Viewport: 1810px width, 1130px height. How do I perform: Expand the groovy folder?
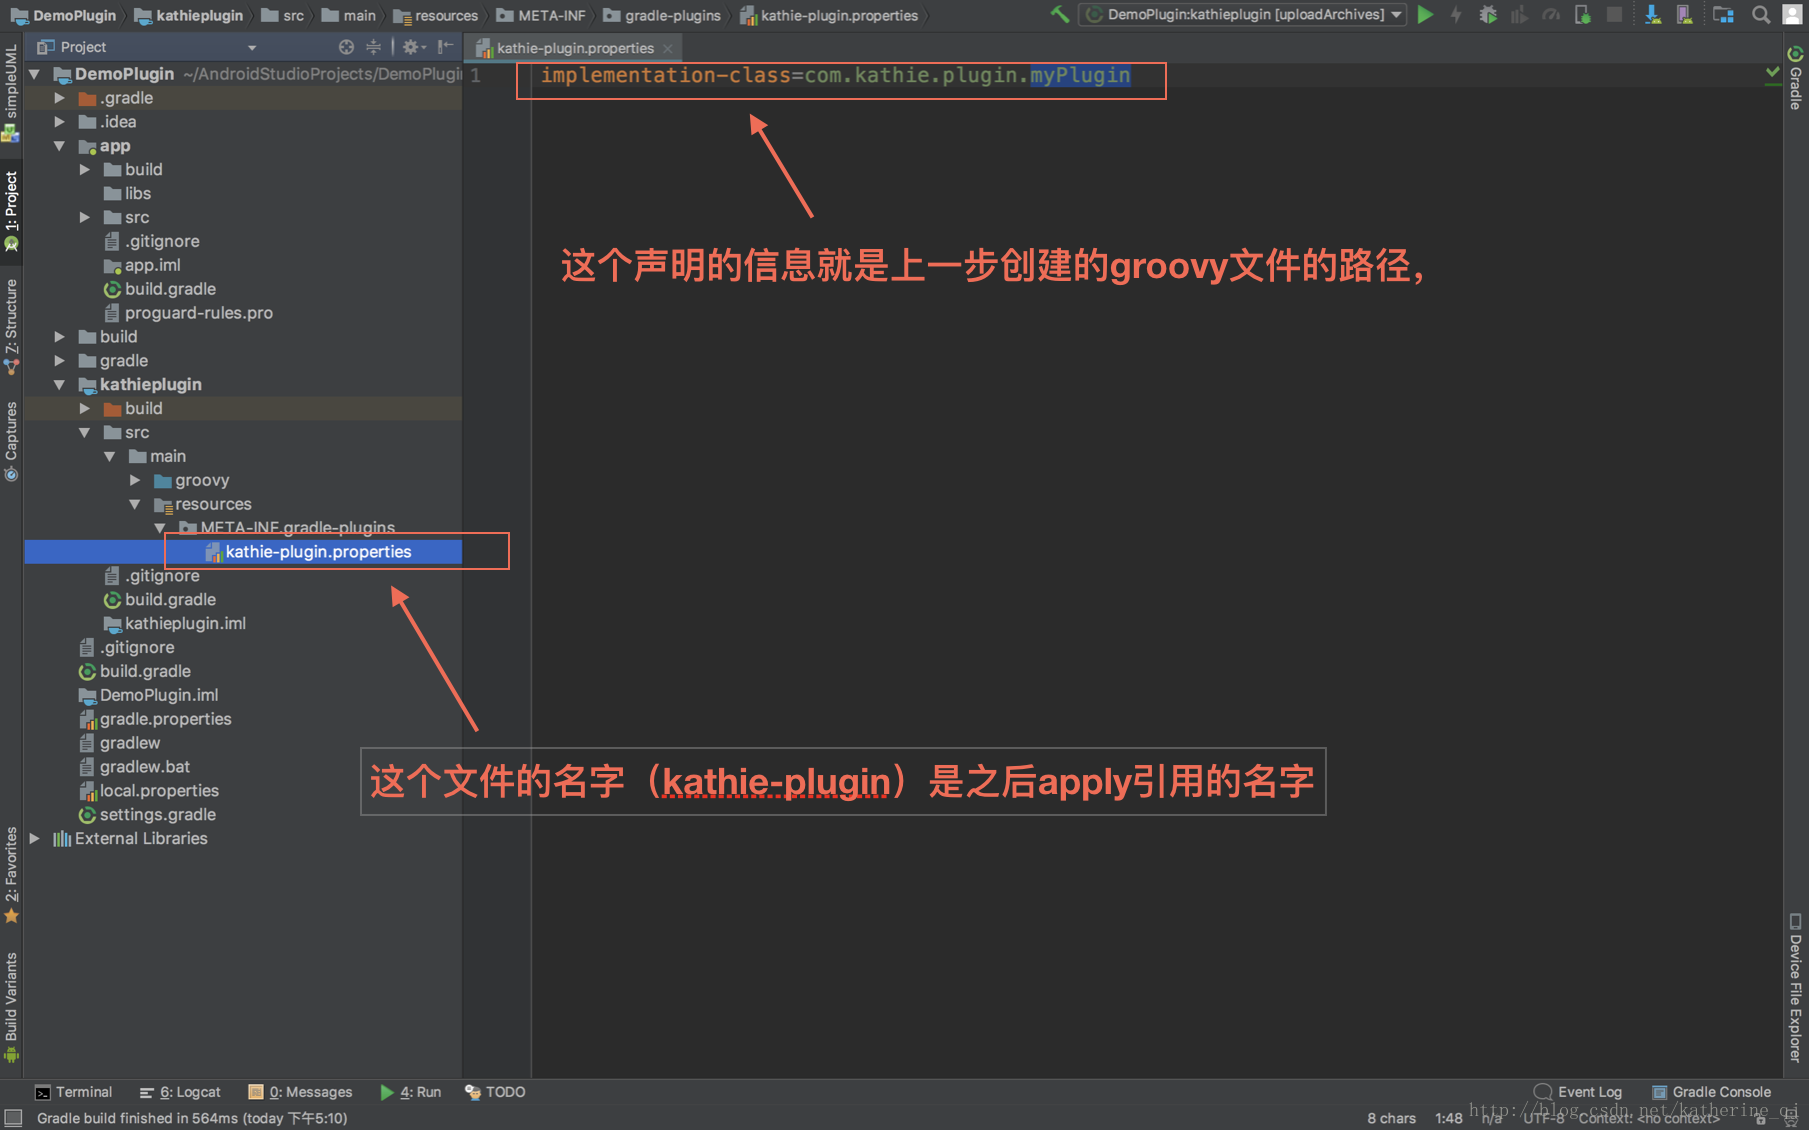point(135,480)
